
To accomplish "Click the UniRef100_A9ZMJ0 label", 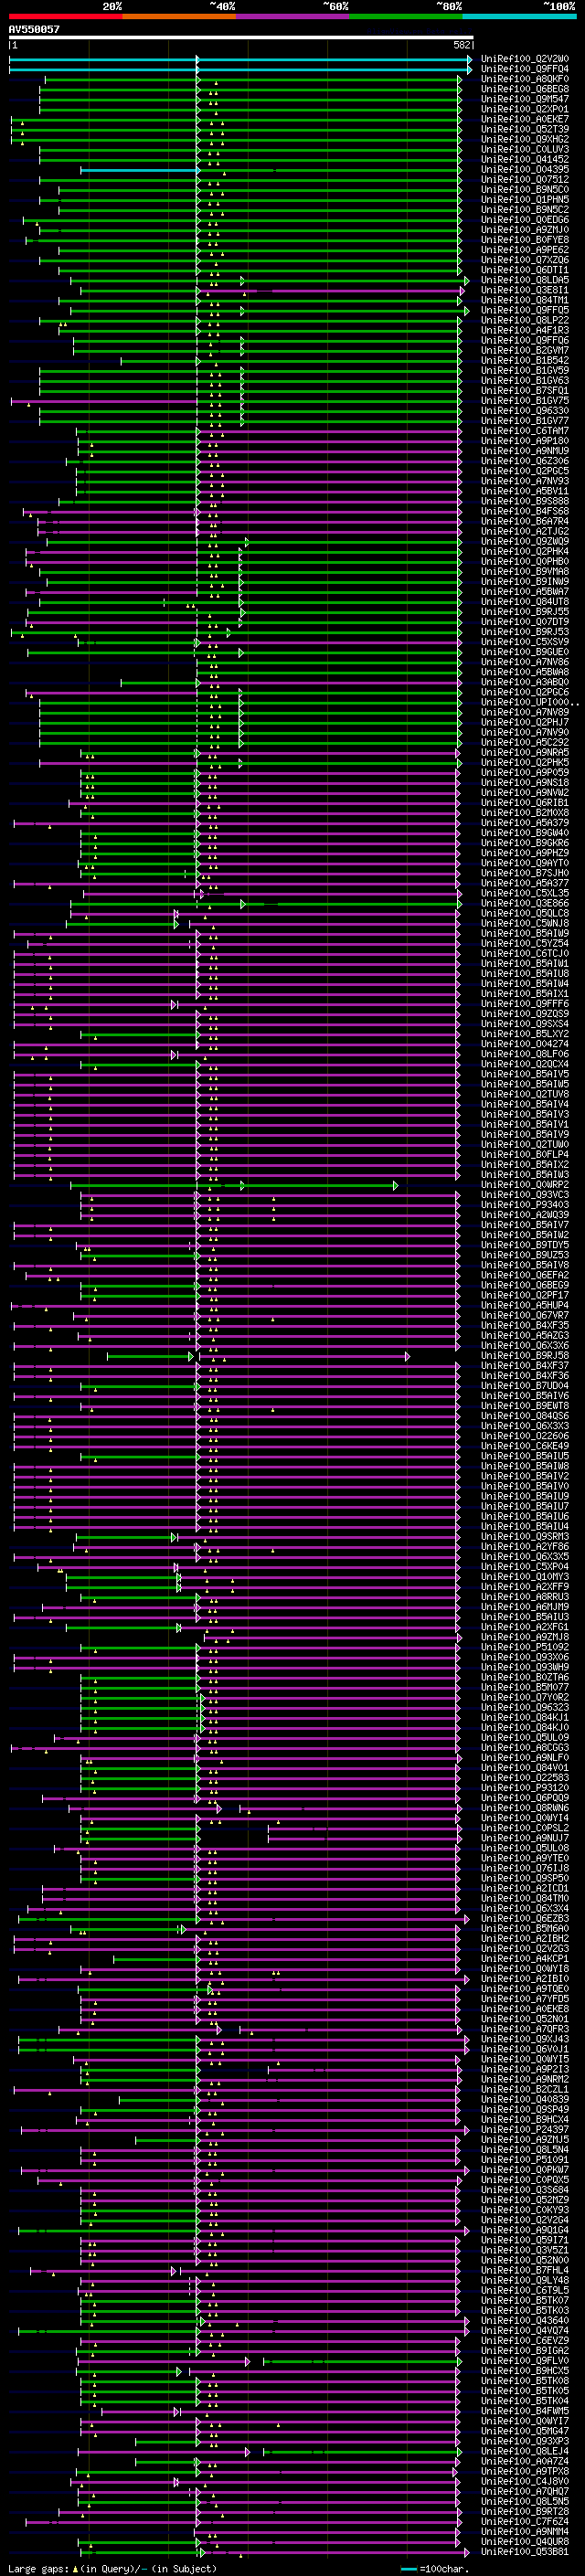I will coord(525,230).
